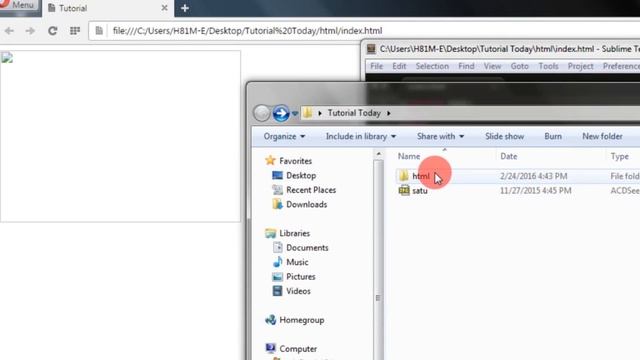Expand arrow before Tutorial Today breadcrumb

(320, 113)
